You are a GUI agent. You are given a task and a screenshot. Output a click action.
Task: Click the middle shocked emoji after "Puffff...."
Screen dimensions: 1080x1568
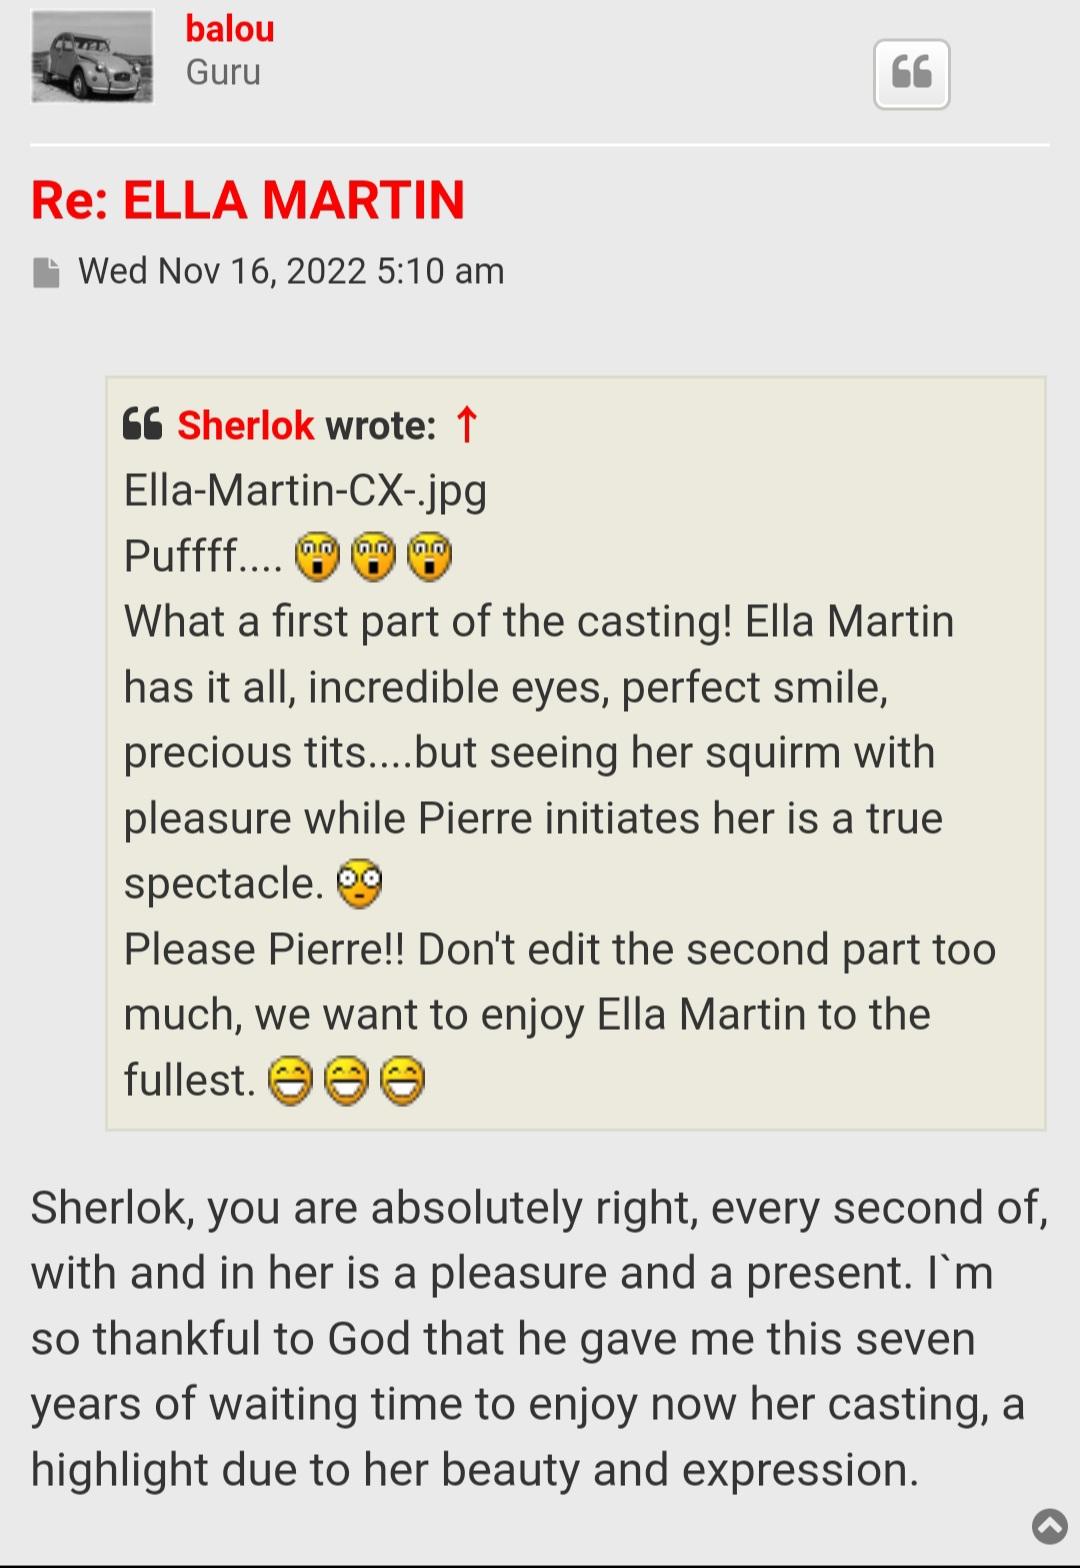tap(374, 557)
